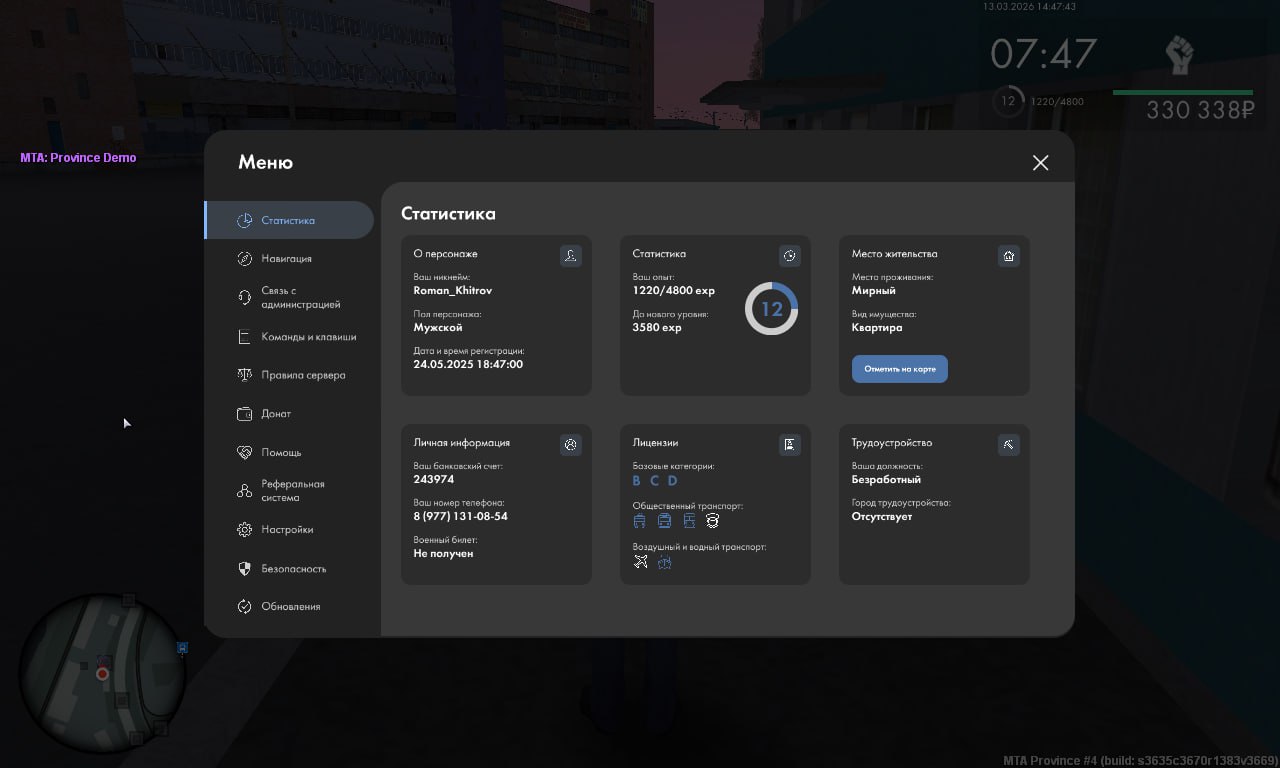Click the ship license icon under water transport
The width and height of the screenshot is (1280, 768).
(x=664, y=562)
